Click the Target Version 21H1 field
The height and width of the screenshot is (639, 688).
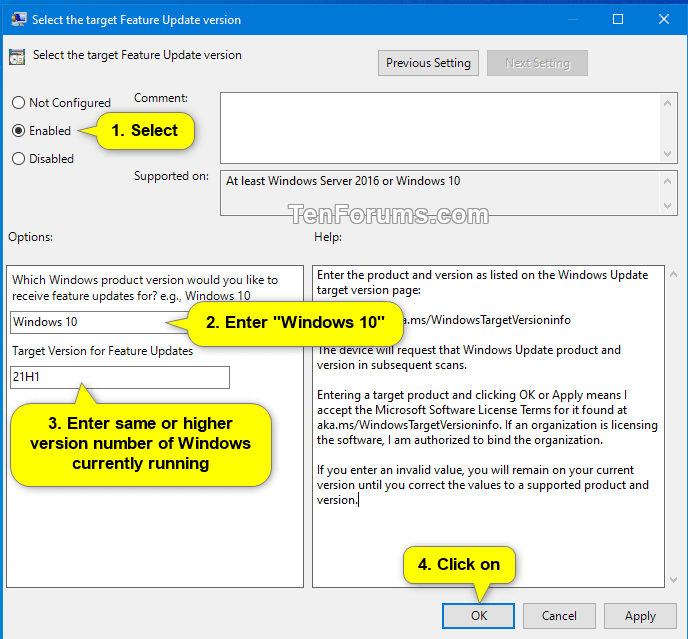coord(120,377)
